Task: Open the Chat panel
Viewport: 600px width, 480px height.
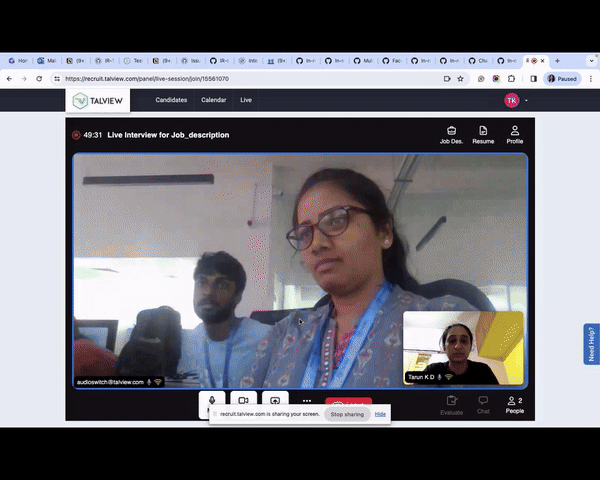Action: click(x=483, y=405)
